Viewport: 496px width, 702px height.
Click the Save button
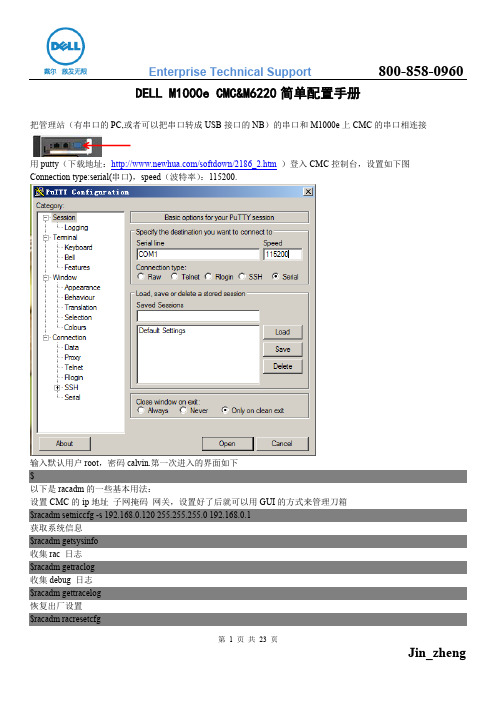pyautogui.click(x=282, y=349)
